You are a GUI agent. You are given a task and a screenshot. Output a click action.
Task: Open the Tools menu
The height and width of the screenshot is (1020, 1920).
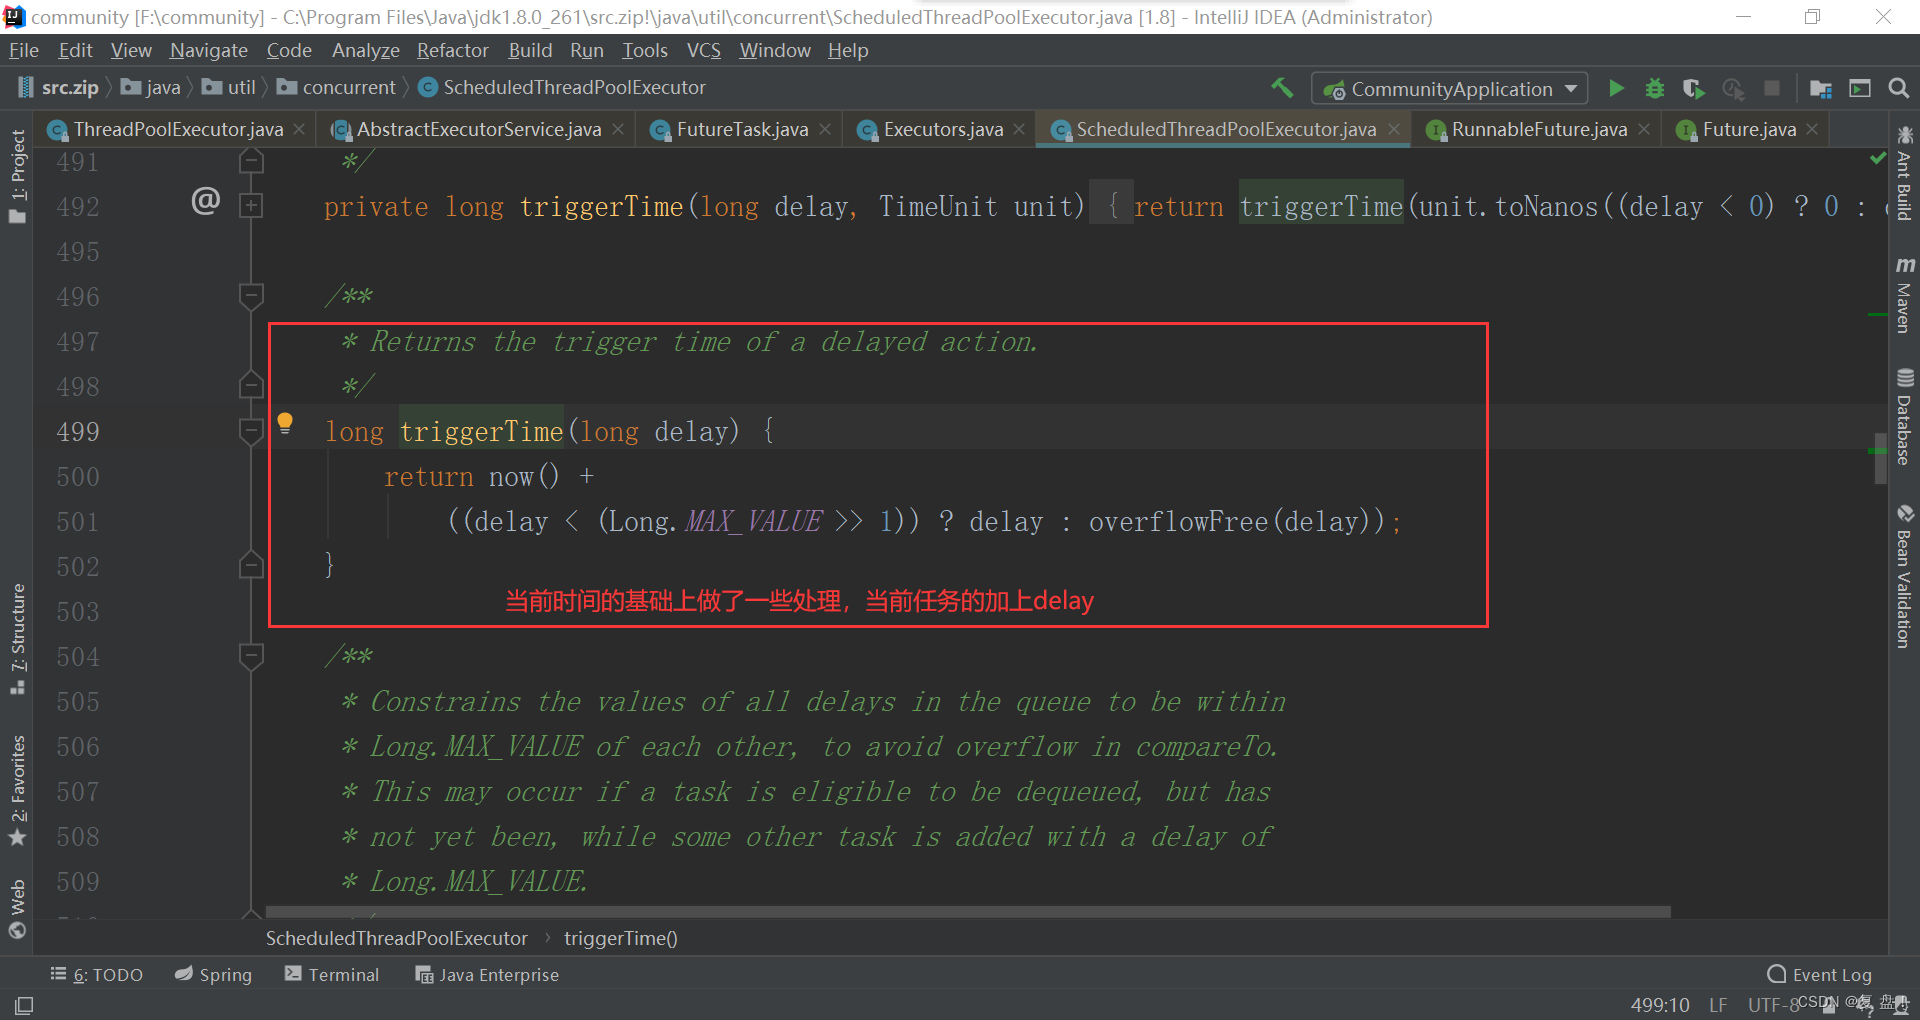click(644, 50)
